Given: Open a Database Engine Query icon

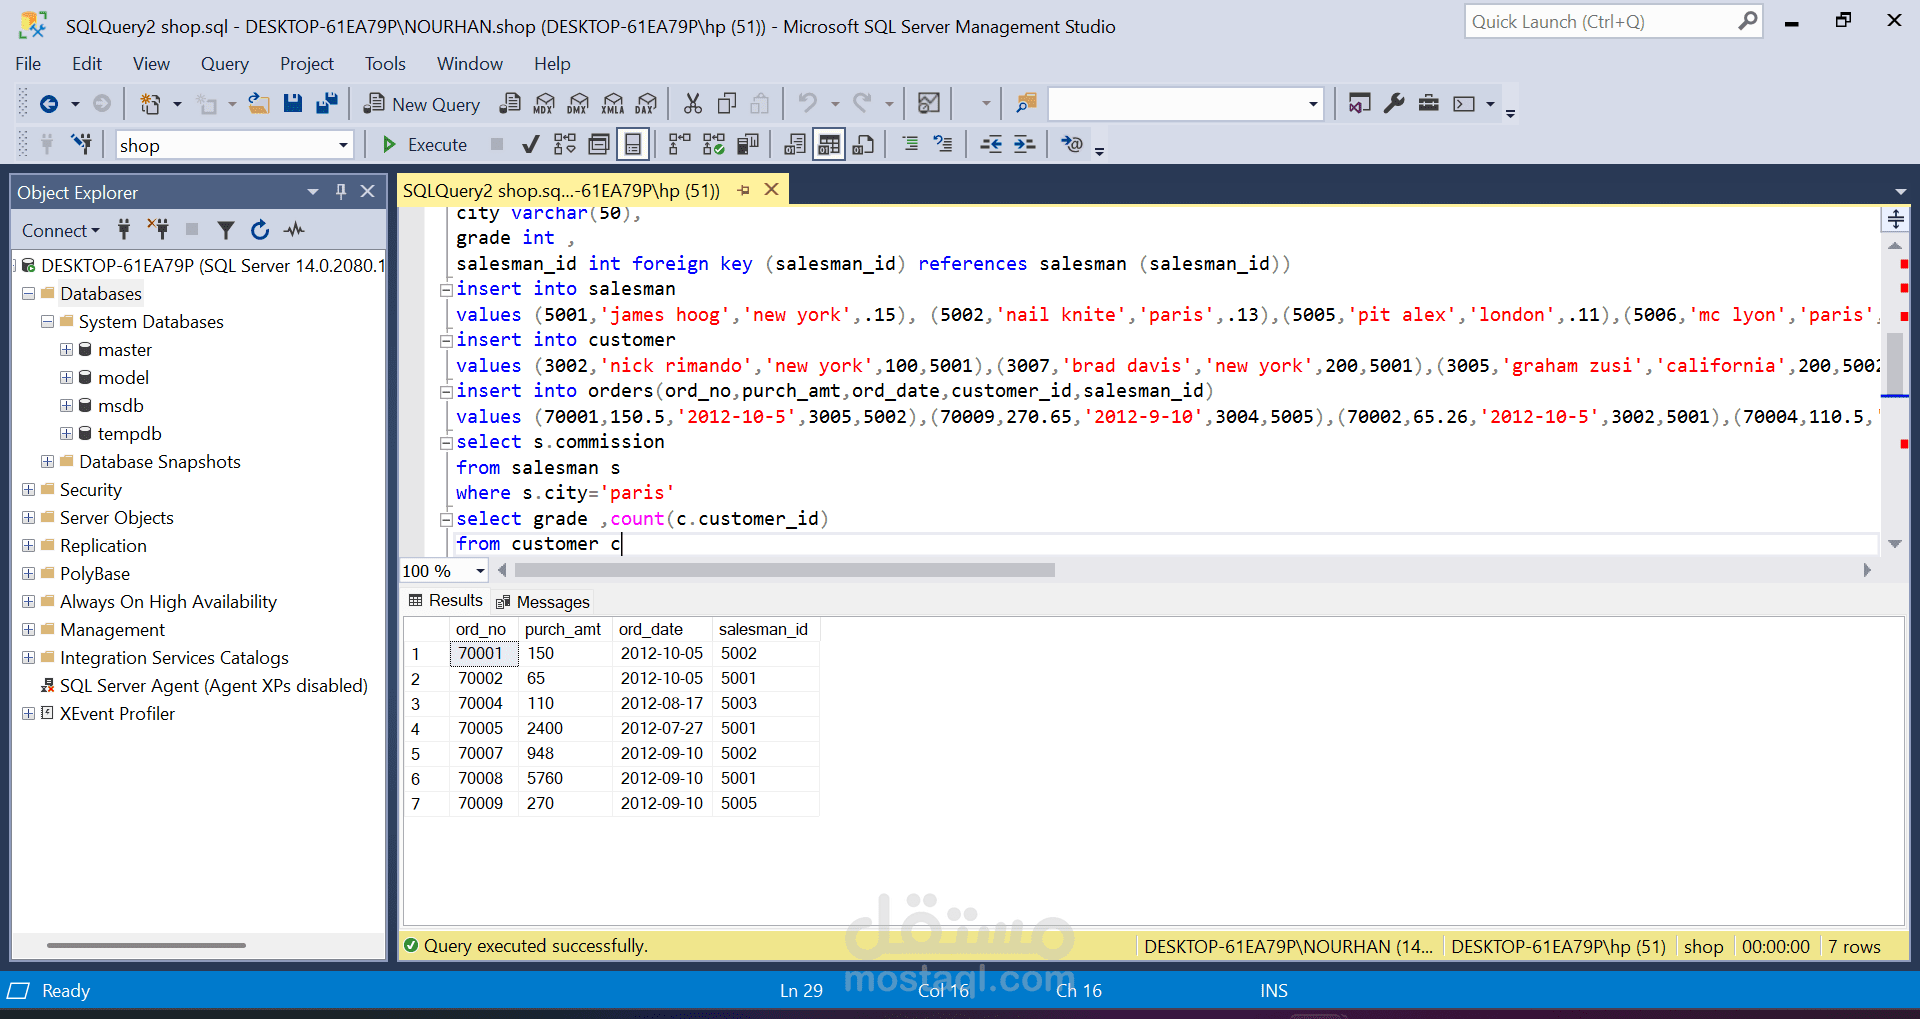Looking at the screenshot, I should [x=510, y=104].
